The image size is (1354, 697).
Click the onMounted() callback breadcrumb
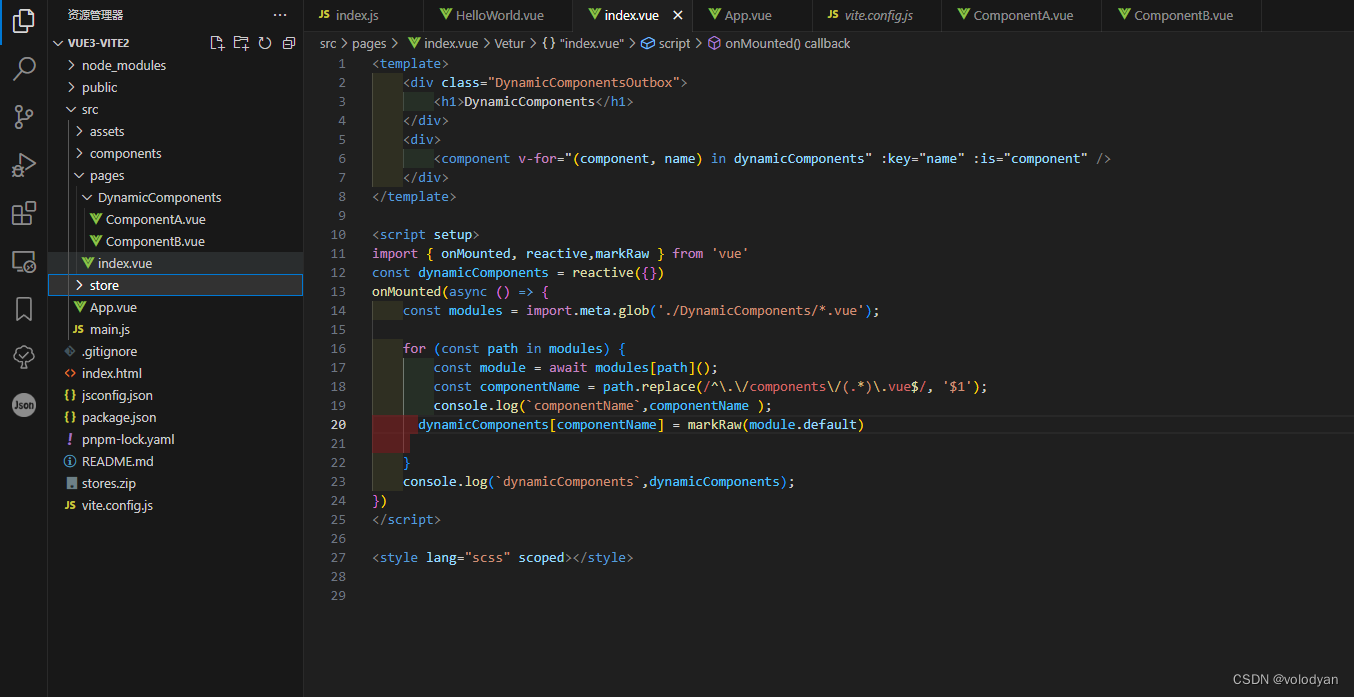(x=778, y=43)
